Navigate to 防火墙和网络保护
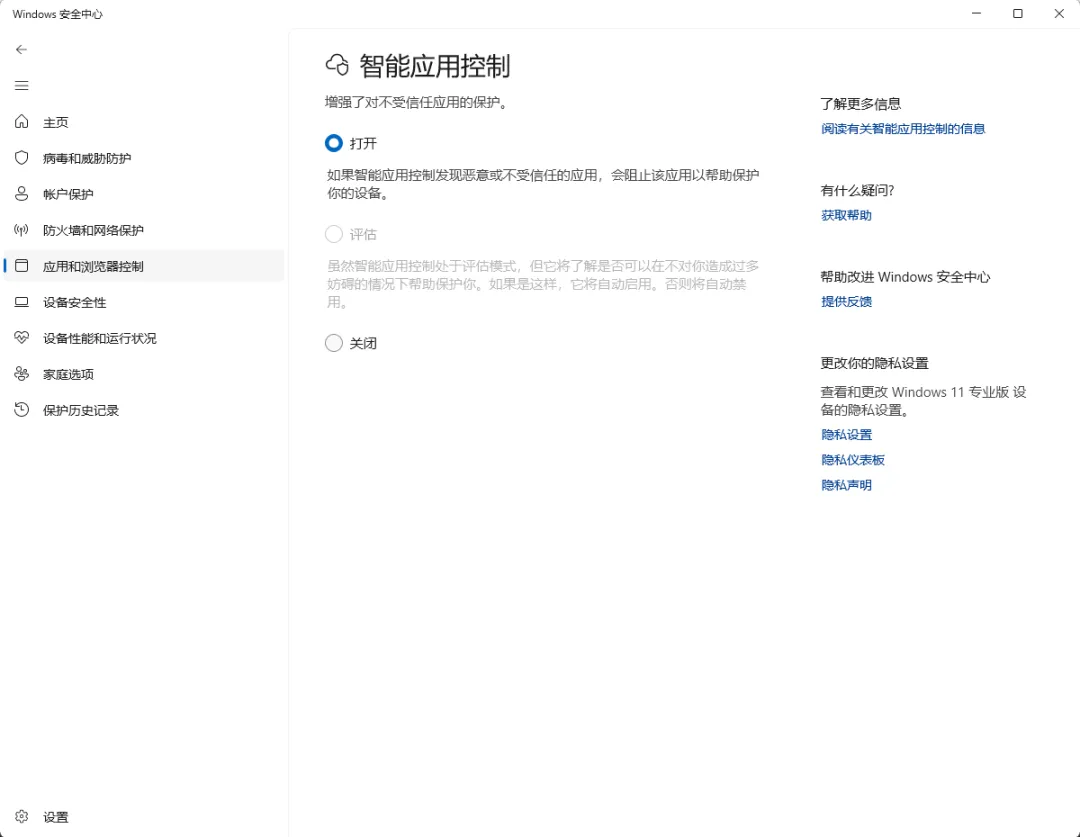Viewport: 1080px width, 837px height. tap(144, 230)
